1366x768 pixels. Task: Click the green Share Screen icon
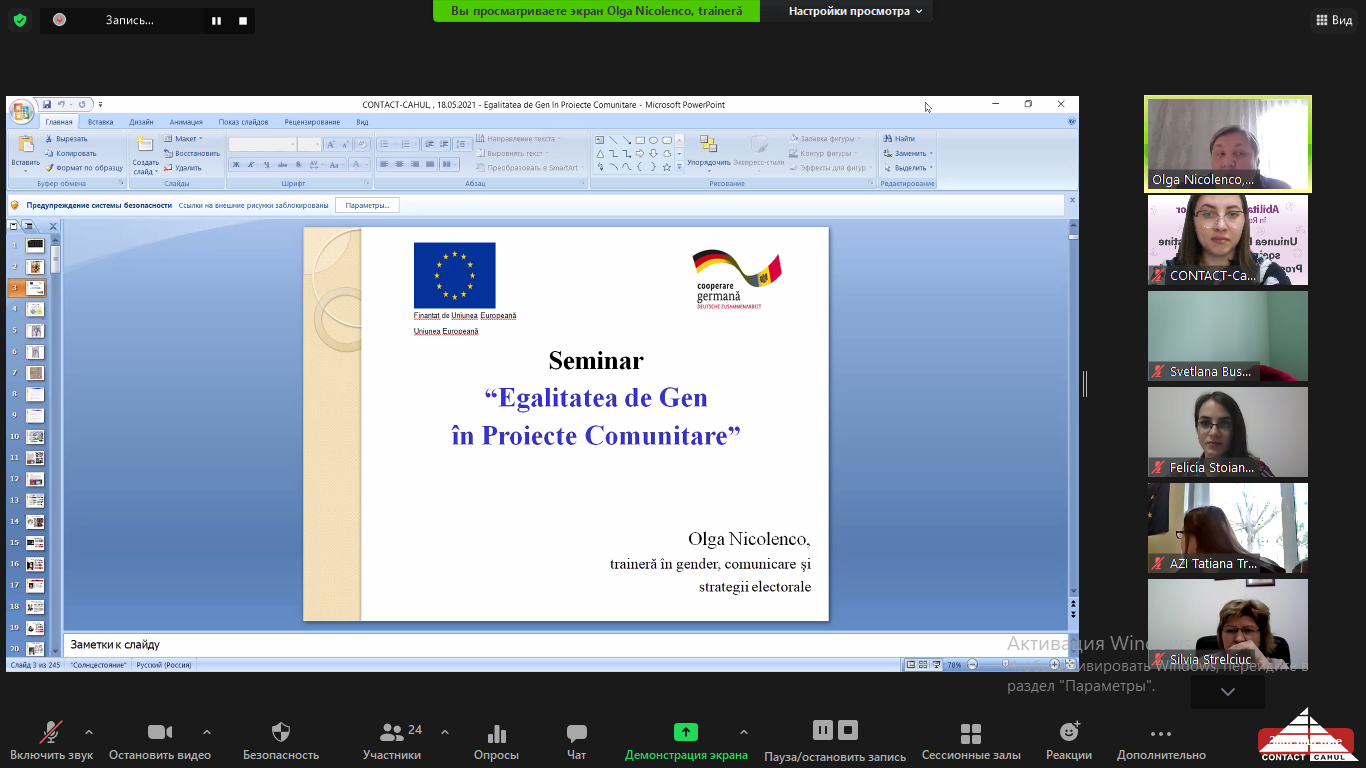click(685, 732)
